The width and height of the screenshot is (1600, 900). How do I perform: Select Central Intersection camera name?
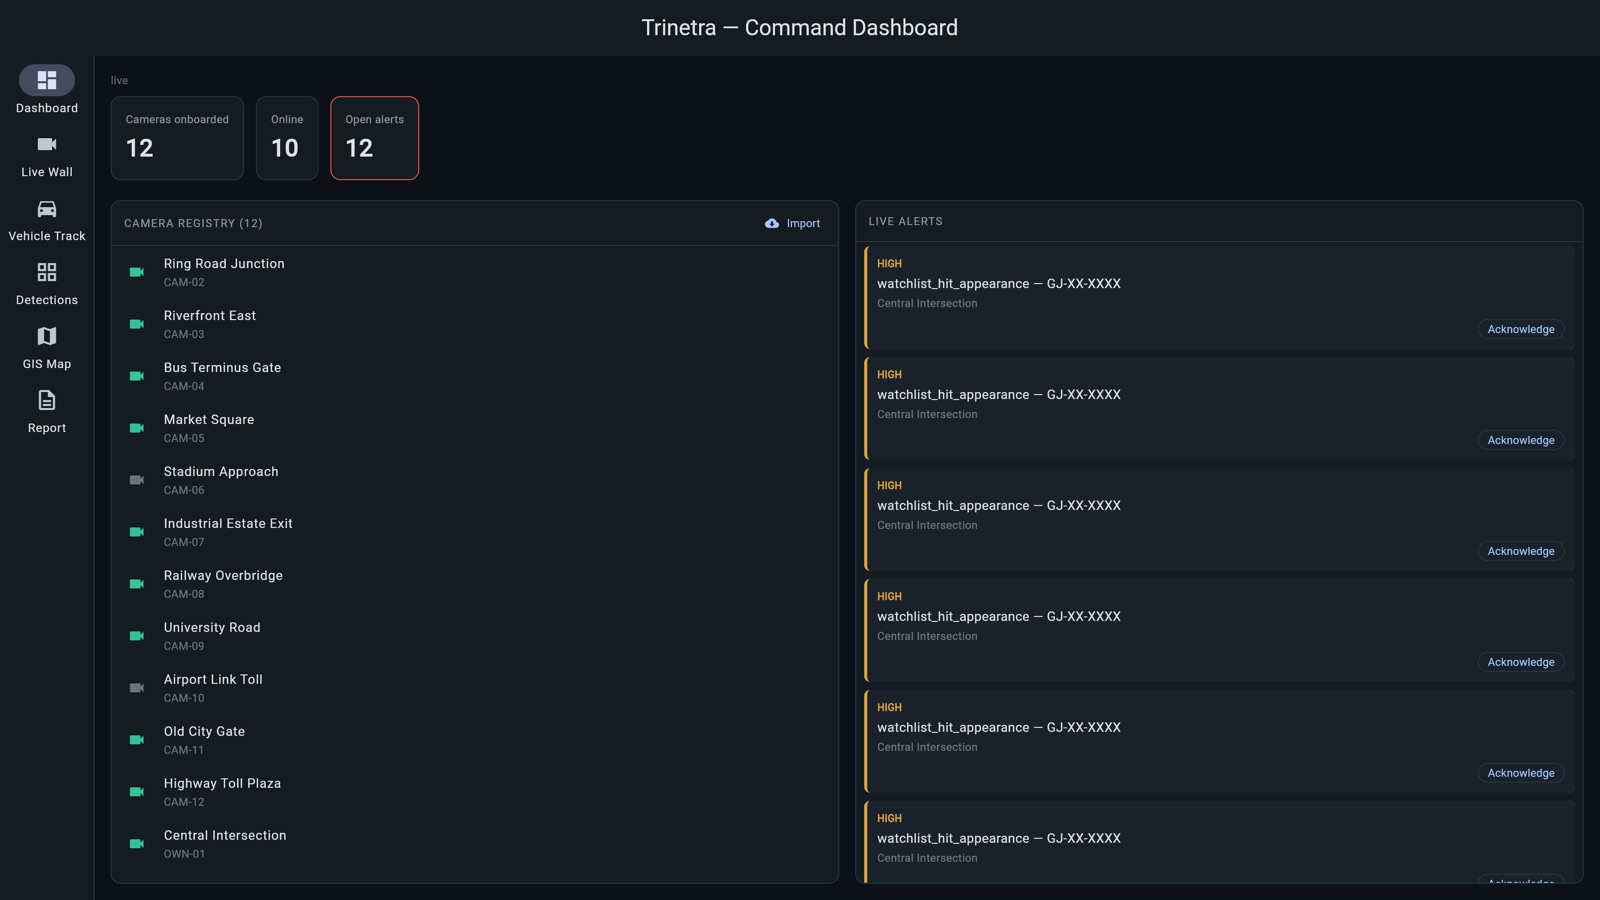(x=225, y=836)
